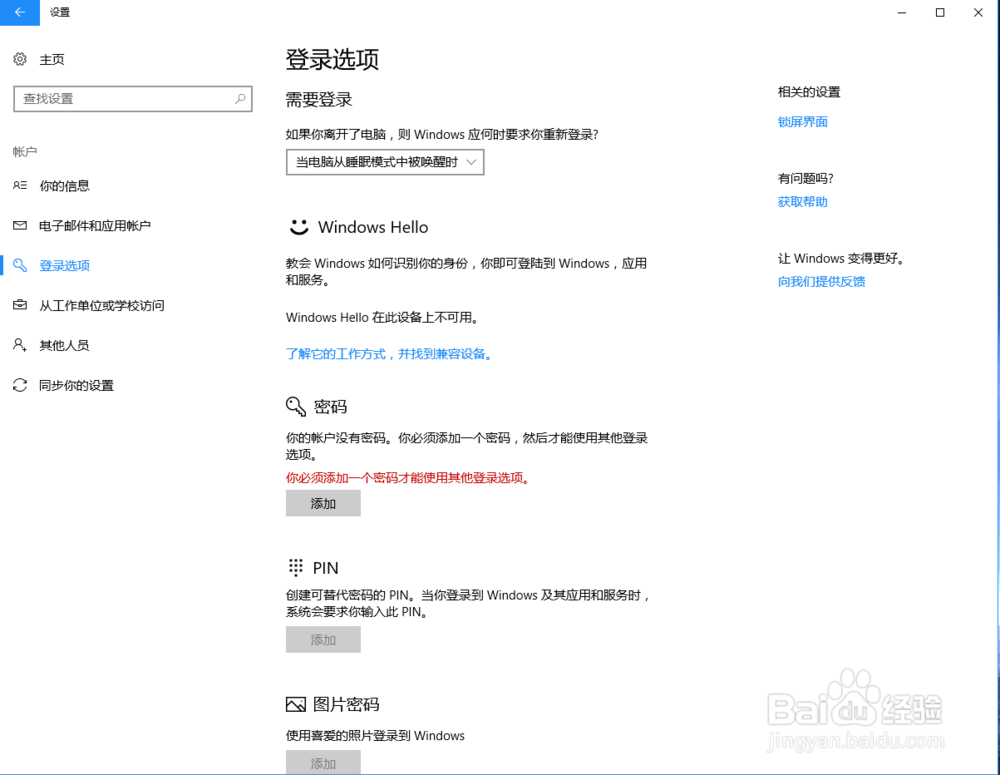Expand the 当电脑从睡眠模式中被唤醒时 dropdown
The image size is (1000, 775).
[x=385, y=162]
